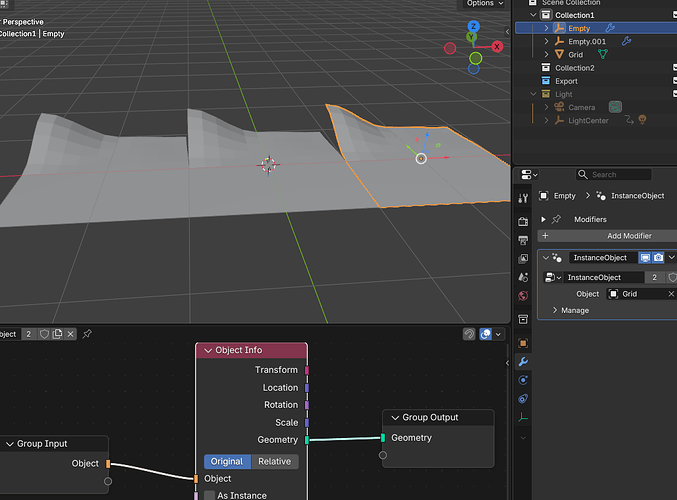Select Collection2 in outliner

[575, 68]
